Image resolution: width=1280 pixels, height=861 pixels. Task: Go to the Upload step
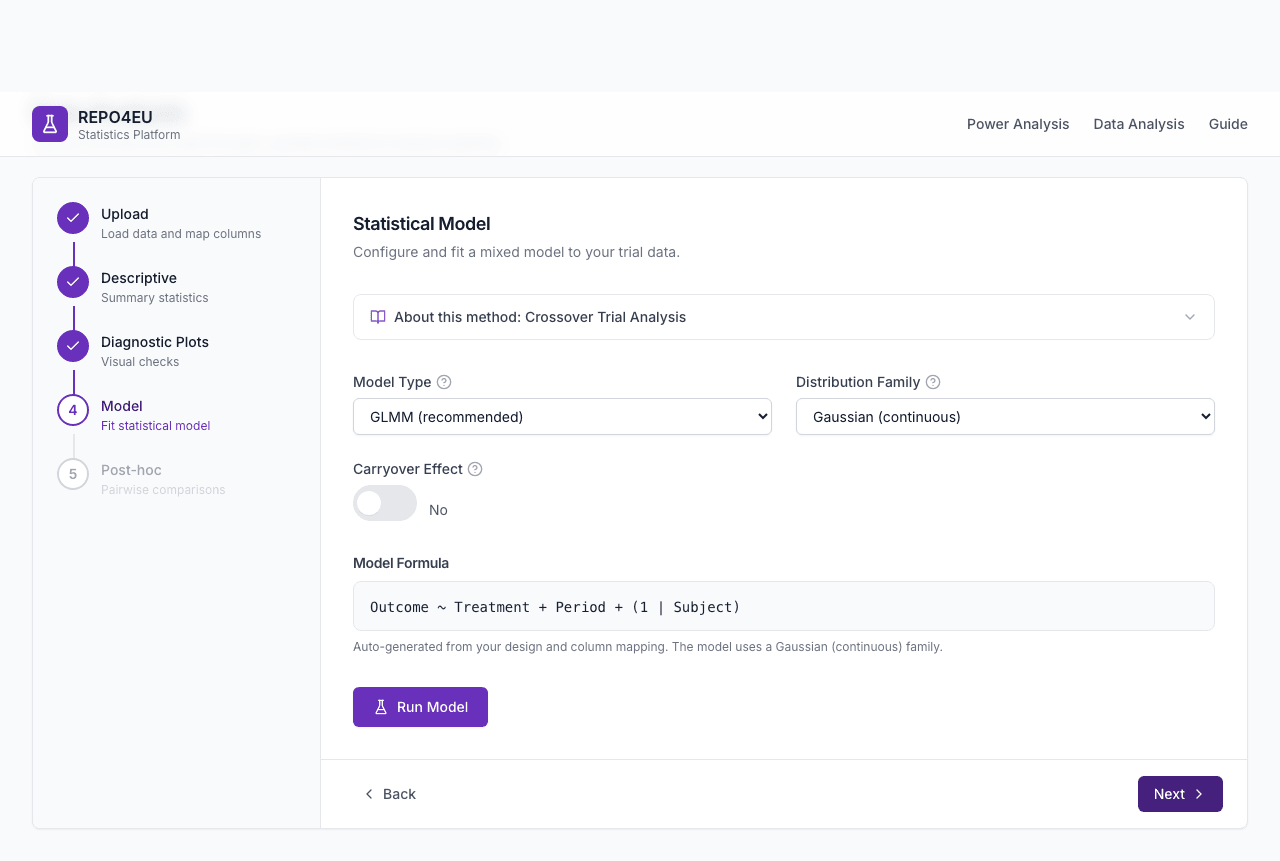[125, 214]
